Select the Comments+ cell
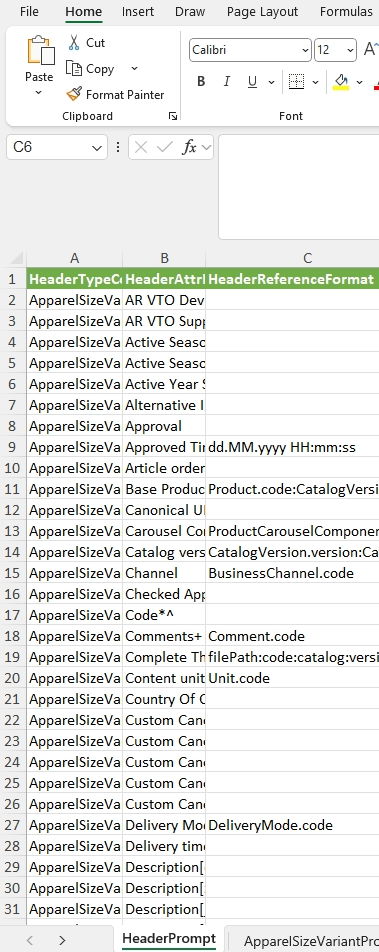 pyautogui.click(x=164, y=636)
